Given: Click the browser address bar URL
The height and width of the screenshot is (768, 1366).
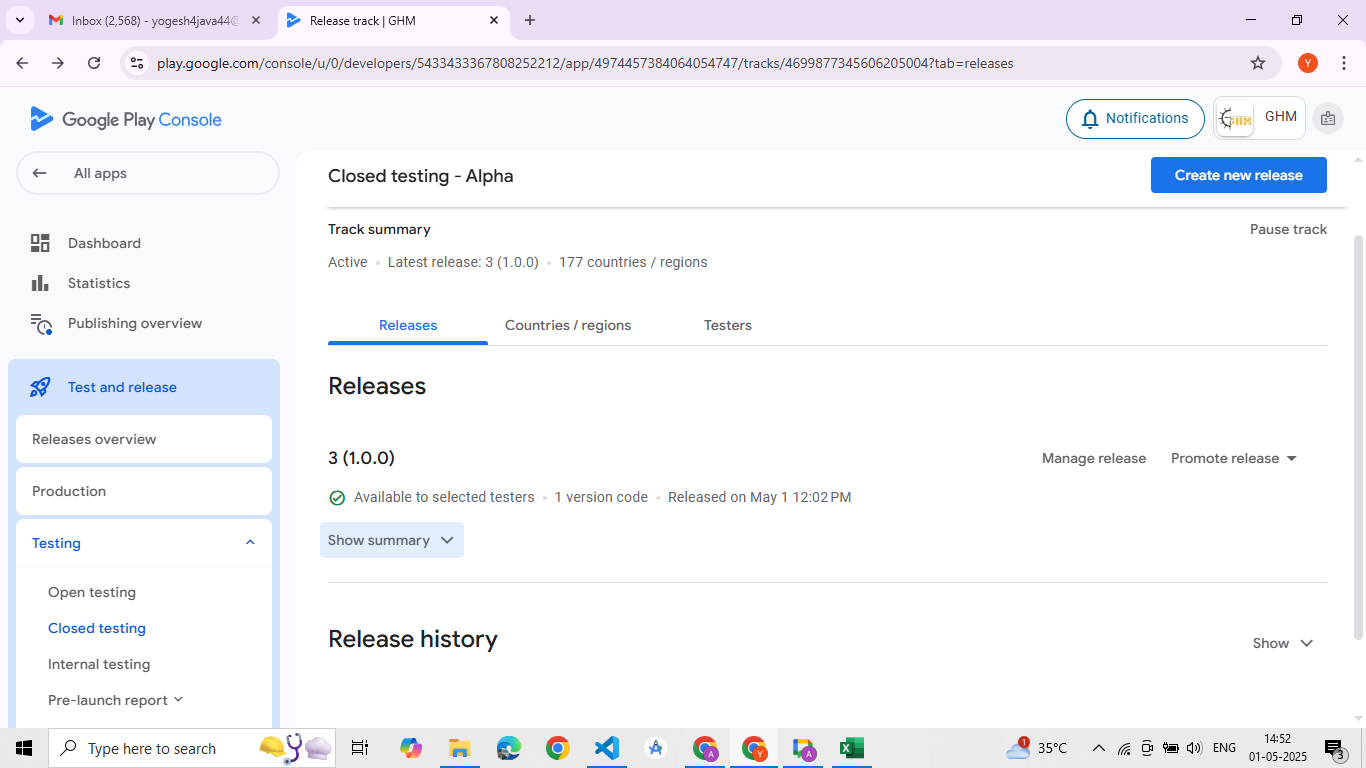Looking at the screenshot, I should (585, 63).
